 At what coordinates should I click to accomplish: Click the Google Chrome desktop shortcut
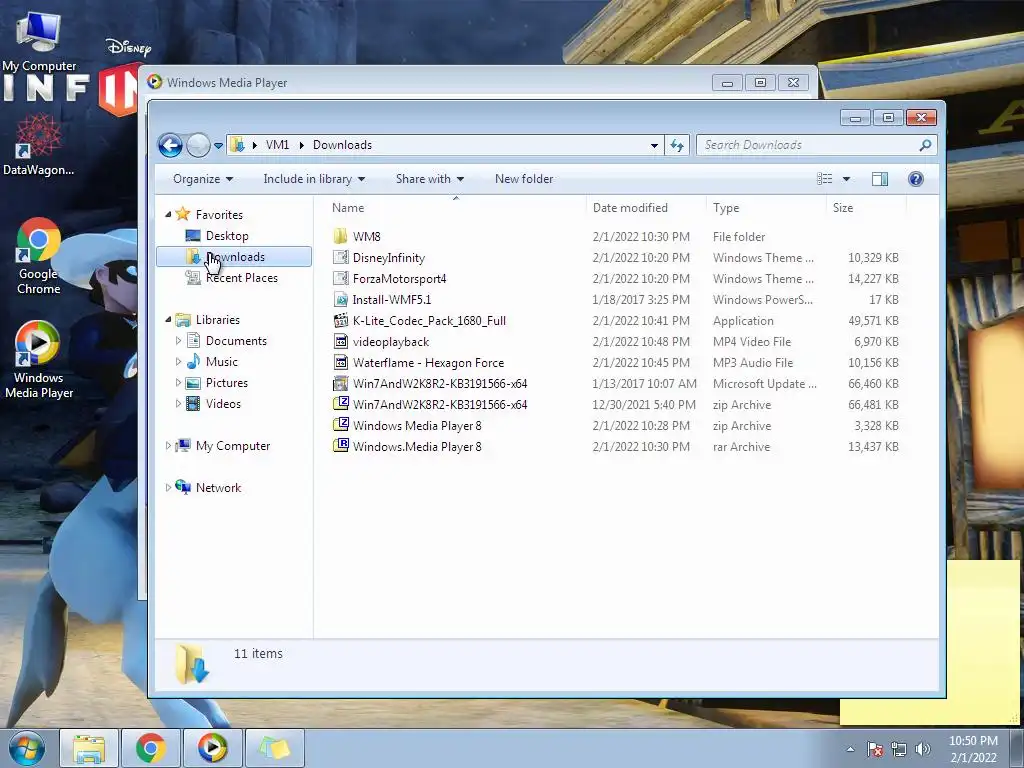(39, 256)
